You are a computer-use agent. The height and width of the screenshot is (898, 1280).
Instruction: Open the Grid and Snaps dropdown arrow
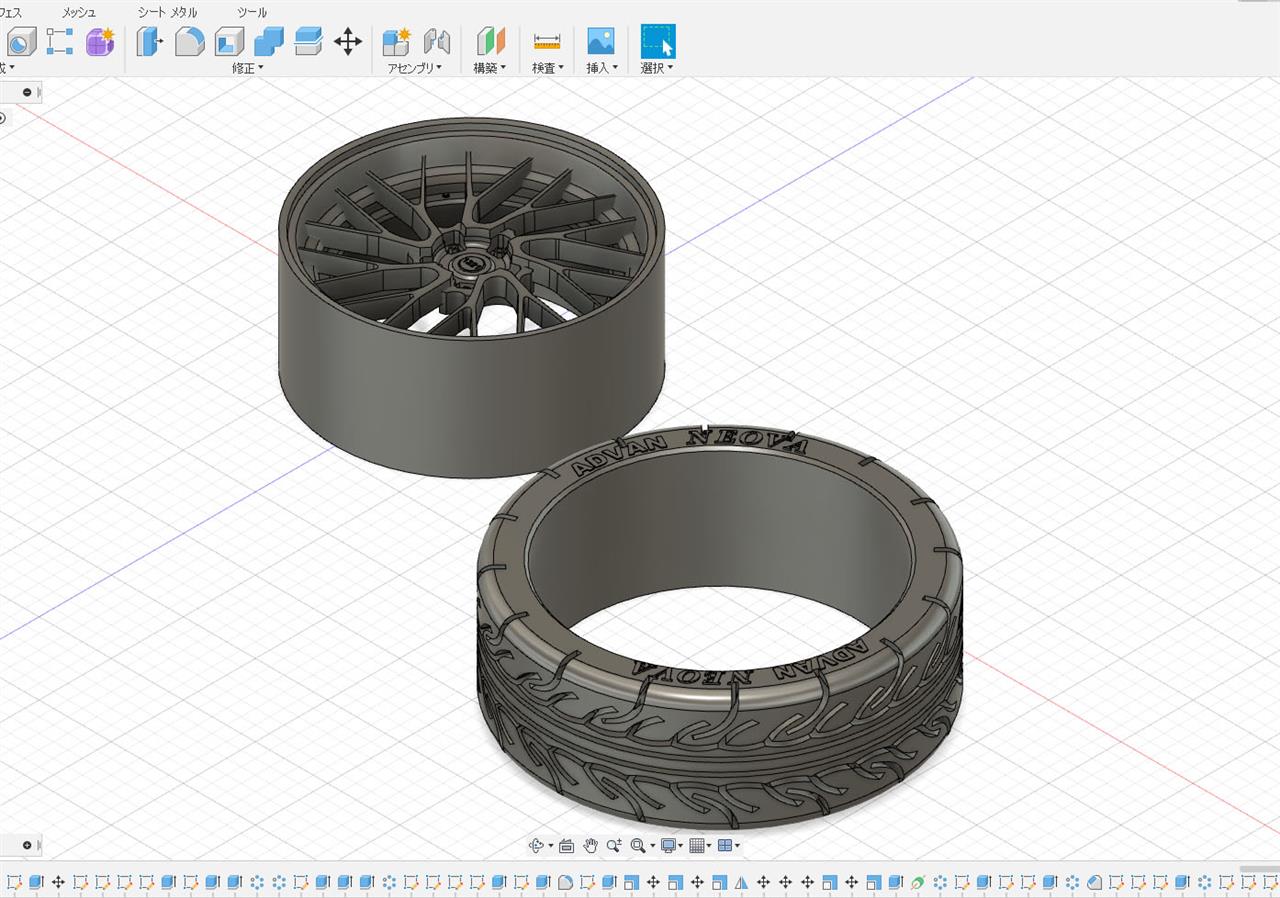coord(709,846)
